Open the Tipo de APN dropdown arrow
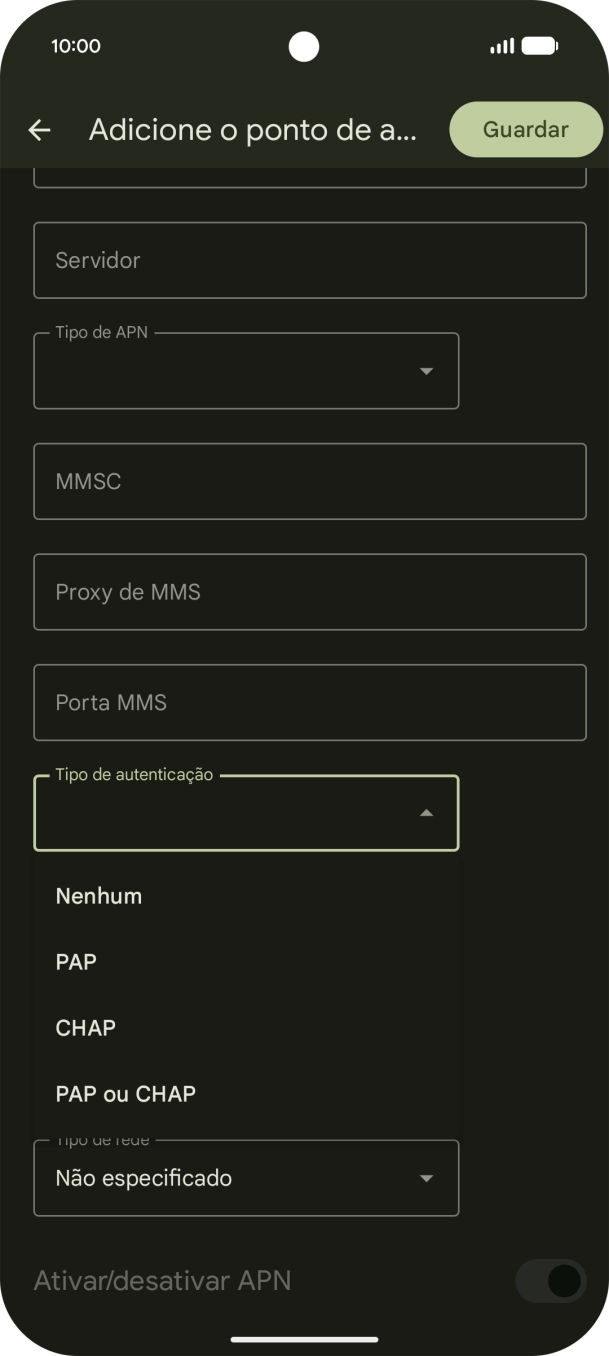 click(x=425, y=370)
